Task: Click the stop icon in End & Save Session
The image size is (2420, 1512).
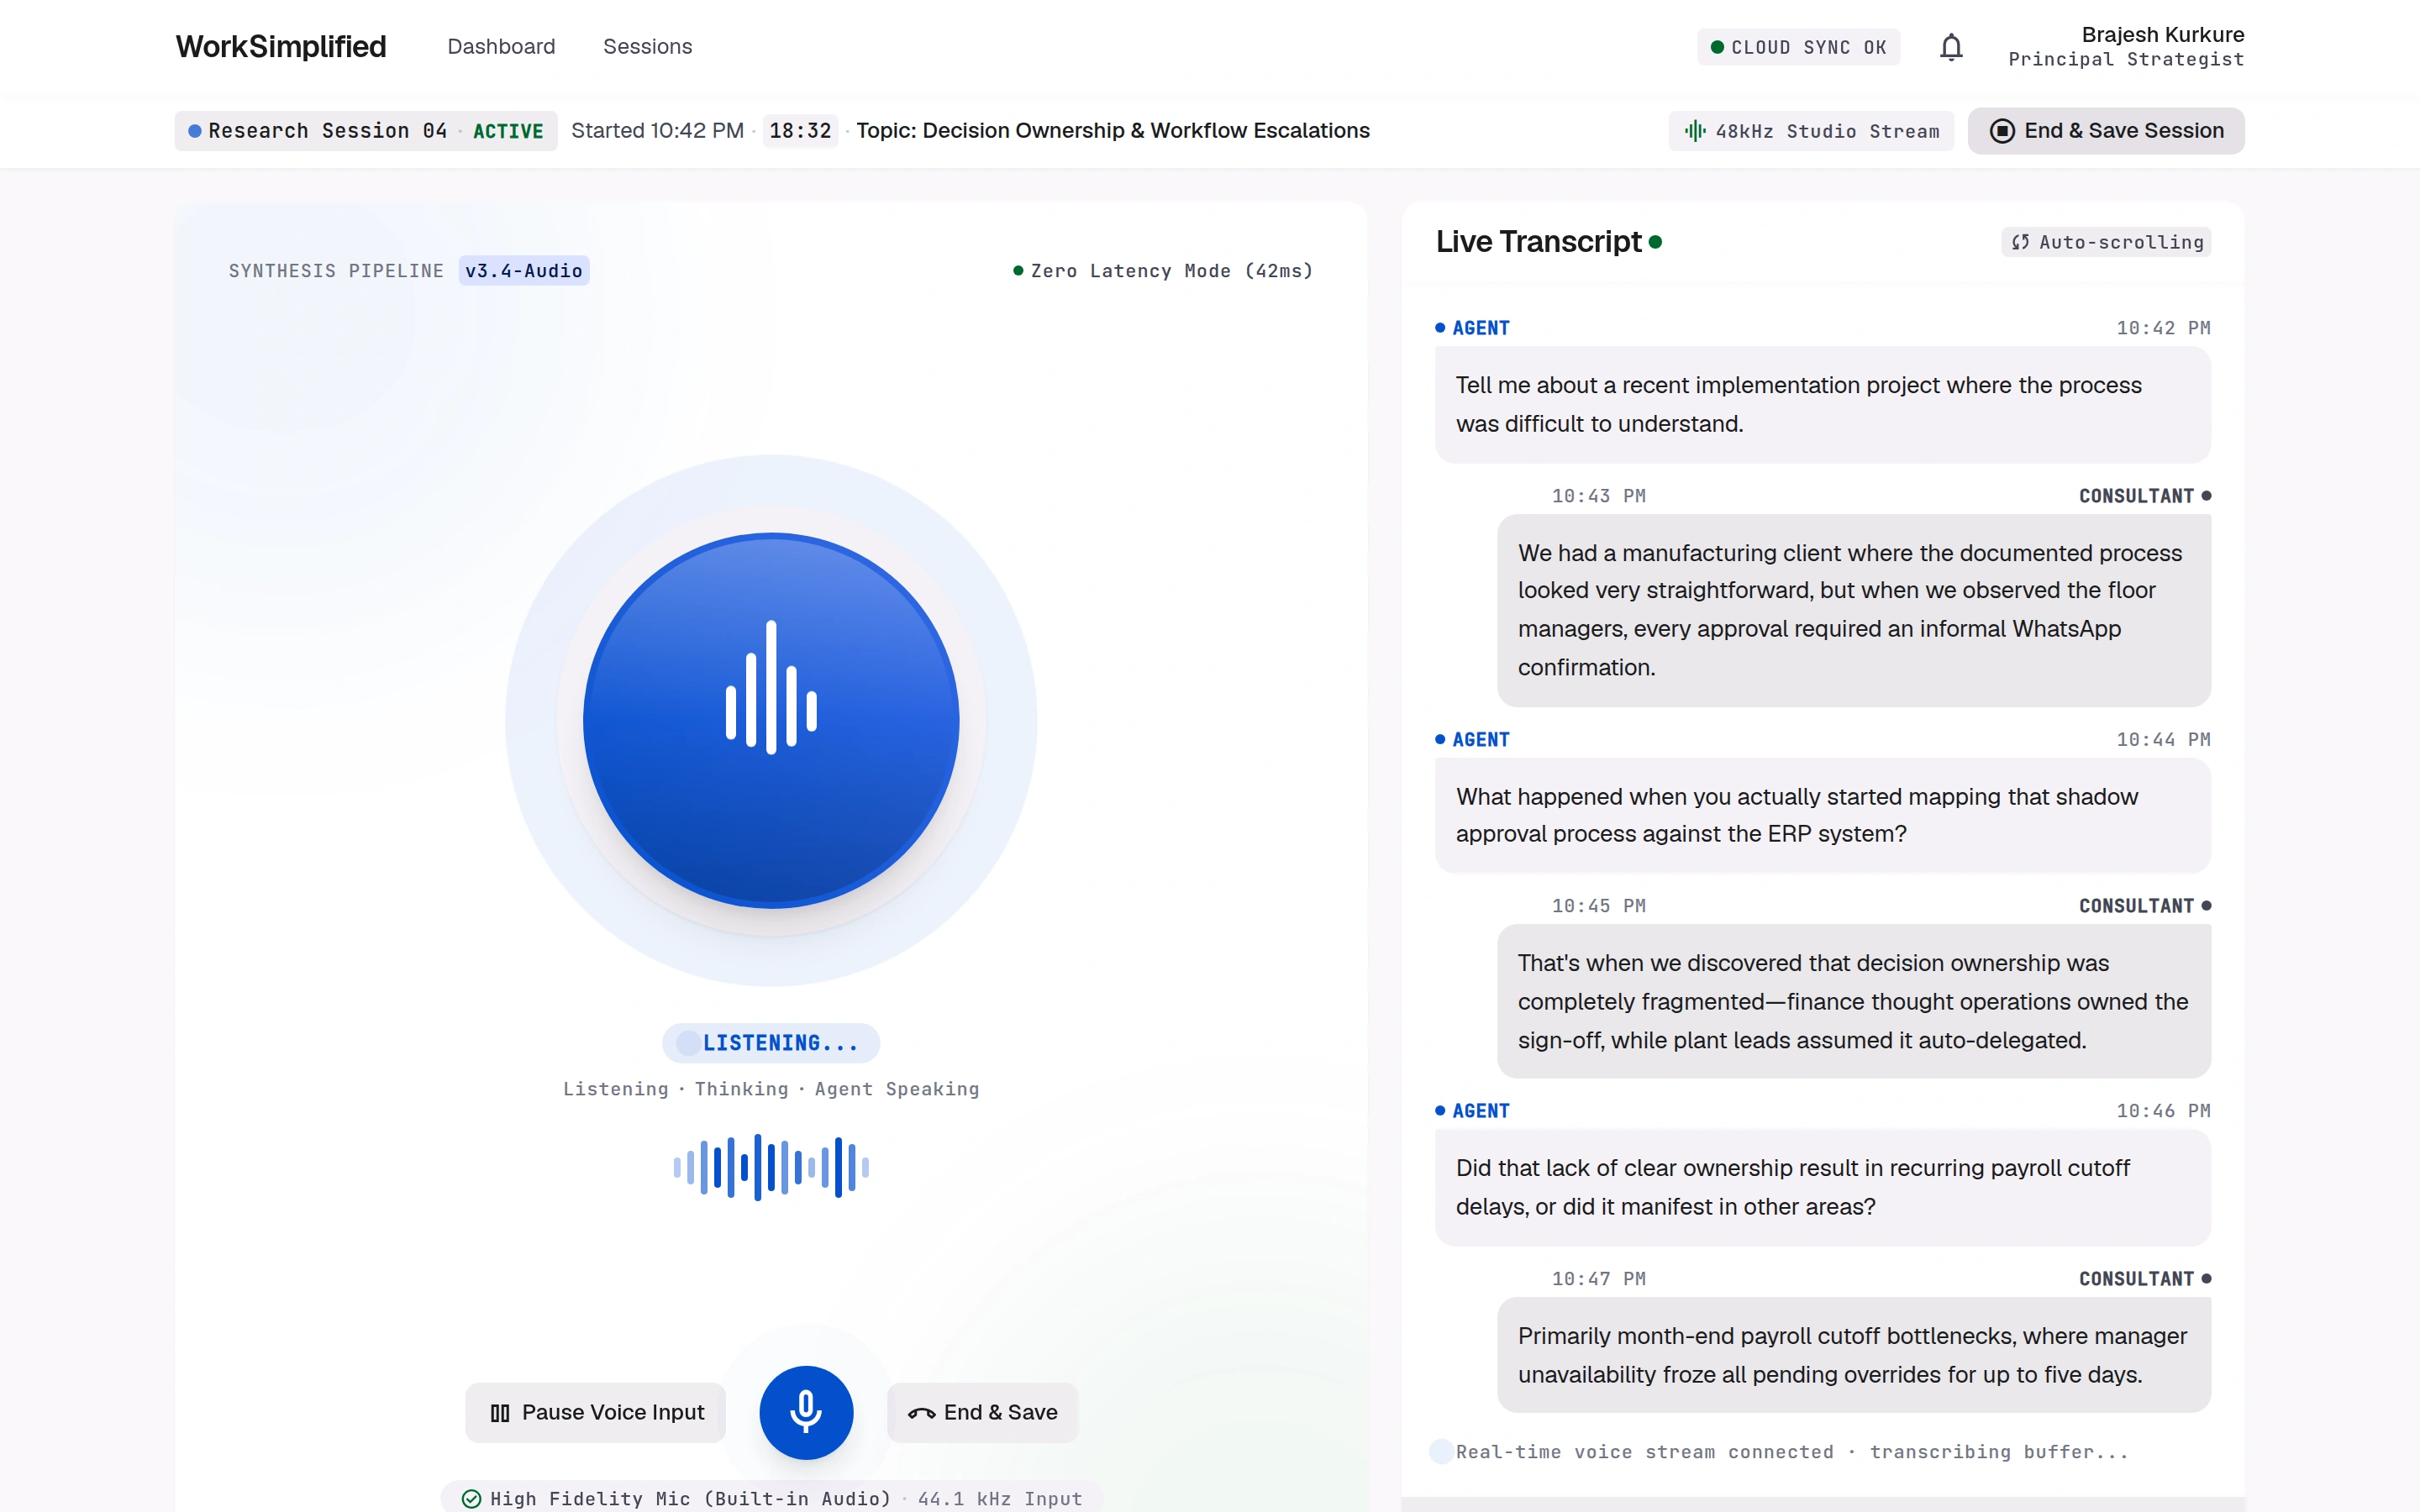Action: pyautogui.click(x=2002, y=131)
